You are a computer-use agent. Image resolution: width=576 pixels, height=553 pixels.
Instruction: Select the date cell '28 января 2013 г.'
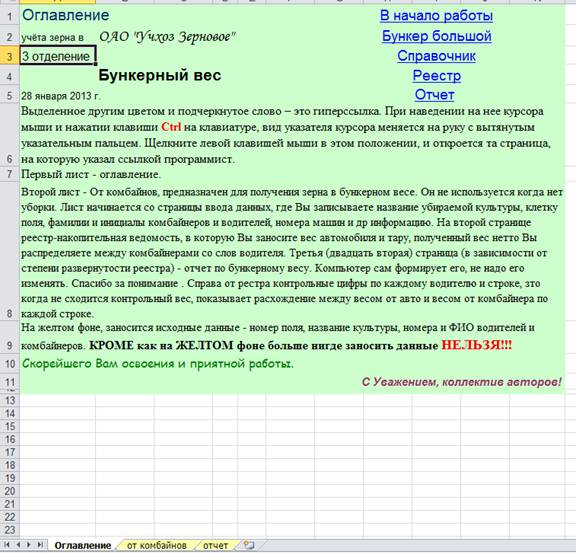click(60, 96)
